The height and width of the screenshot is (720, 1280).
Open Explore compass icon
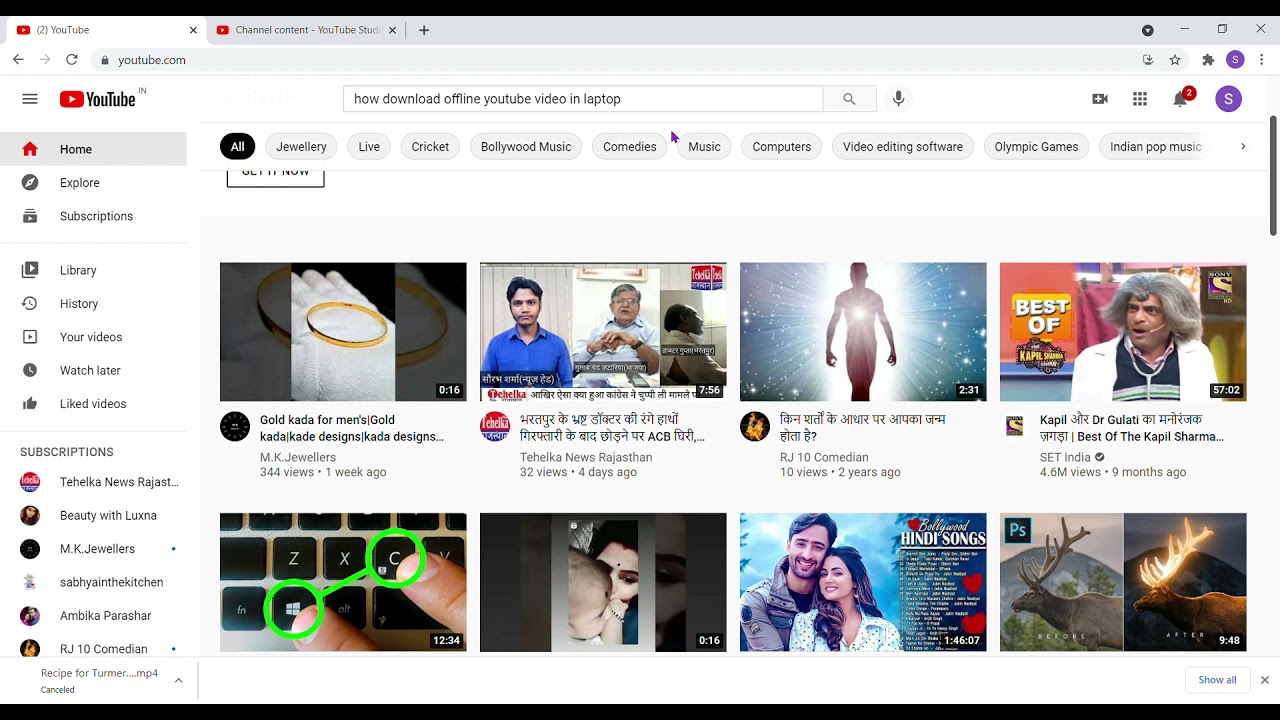click(x=30, y=183)
